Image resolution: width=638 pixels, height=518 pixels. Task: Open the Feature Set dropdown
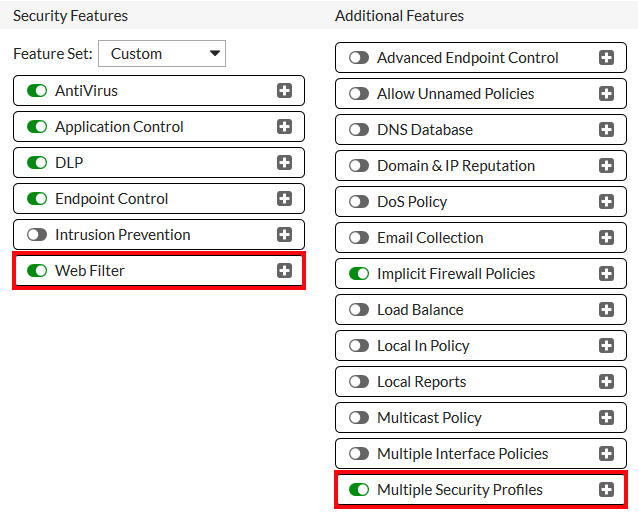point(162,54)
